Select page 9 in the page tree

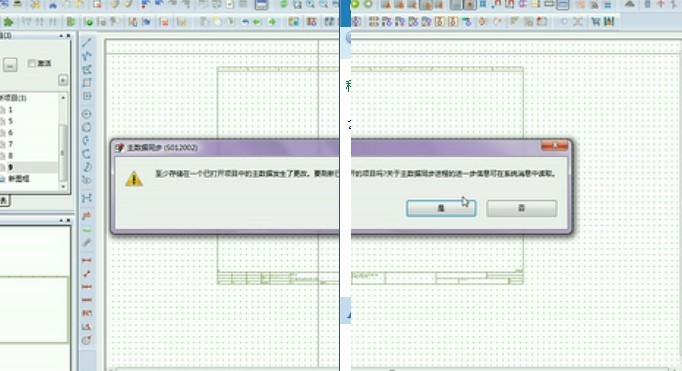point(10,167)
